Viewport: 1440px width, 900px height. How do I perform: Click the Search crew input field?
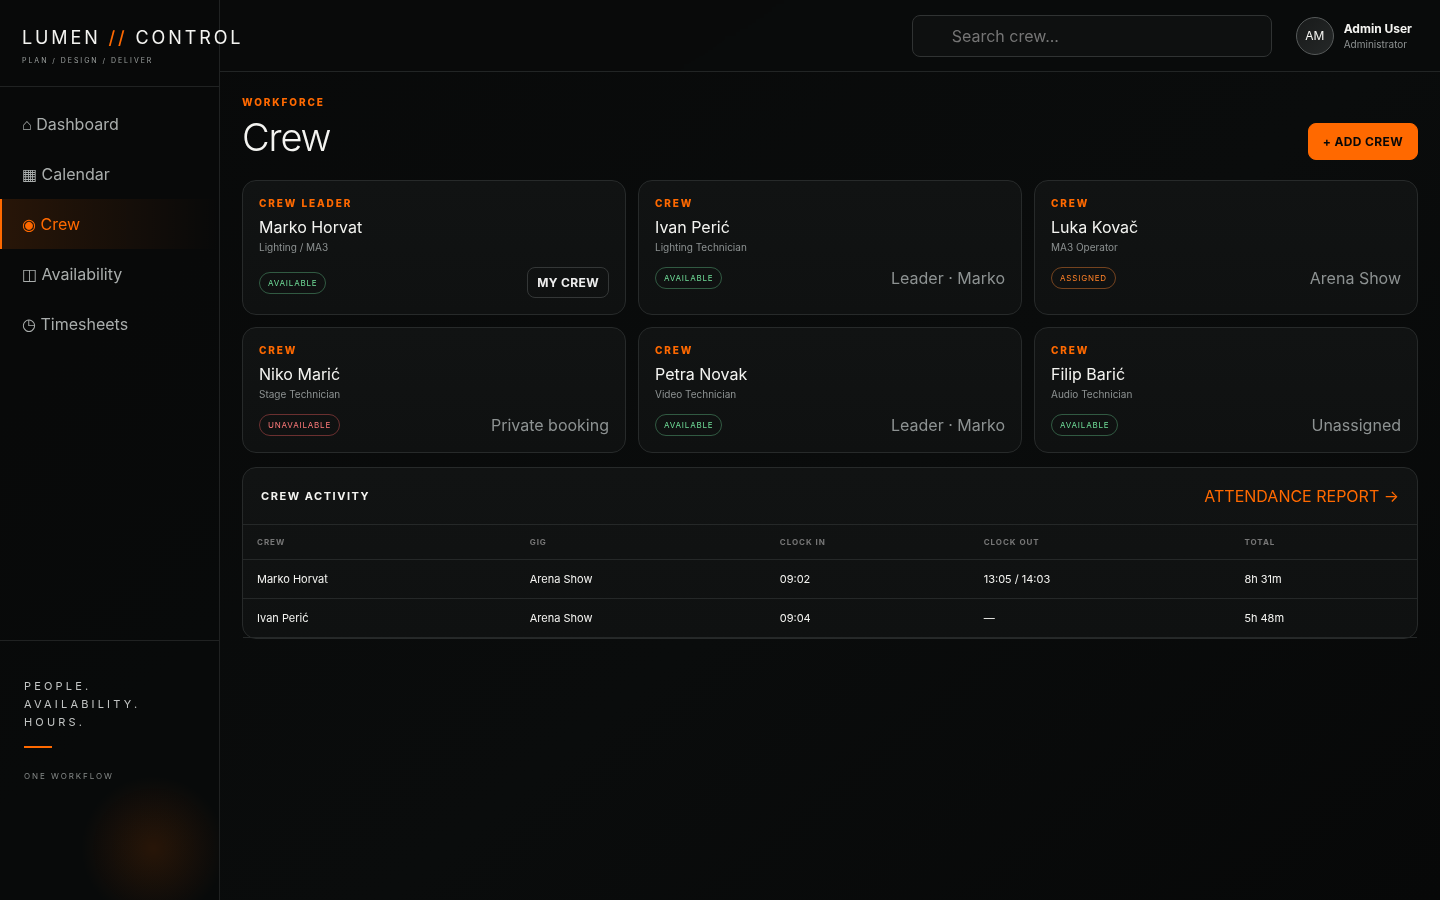click(x=1091, y=36)
